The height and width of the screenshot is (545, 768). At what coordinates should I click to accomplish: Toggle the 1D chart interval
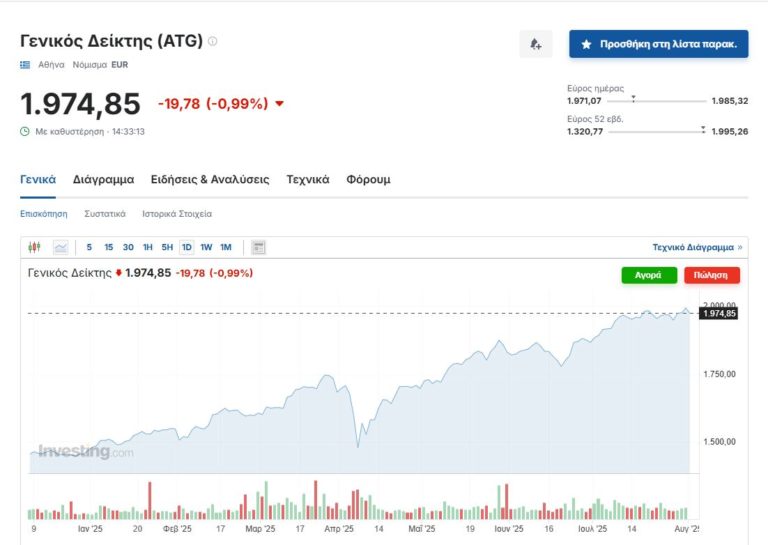(x=187, y=247)
